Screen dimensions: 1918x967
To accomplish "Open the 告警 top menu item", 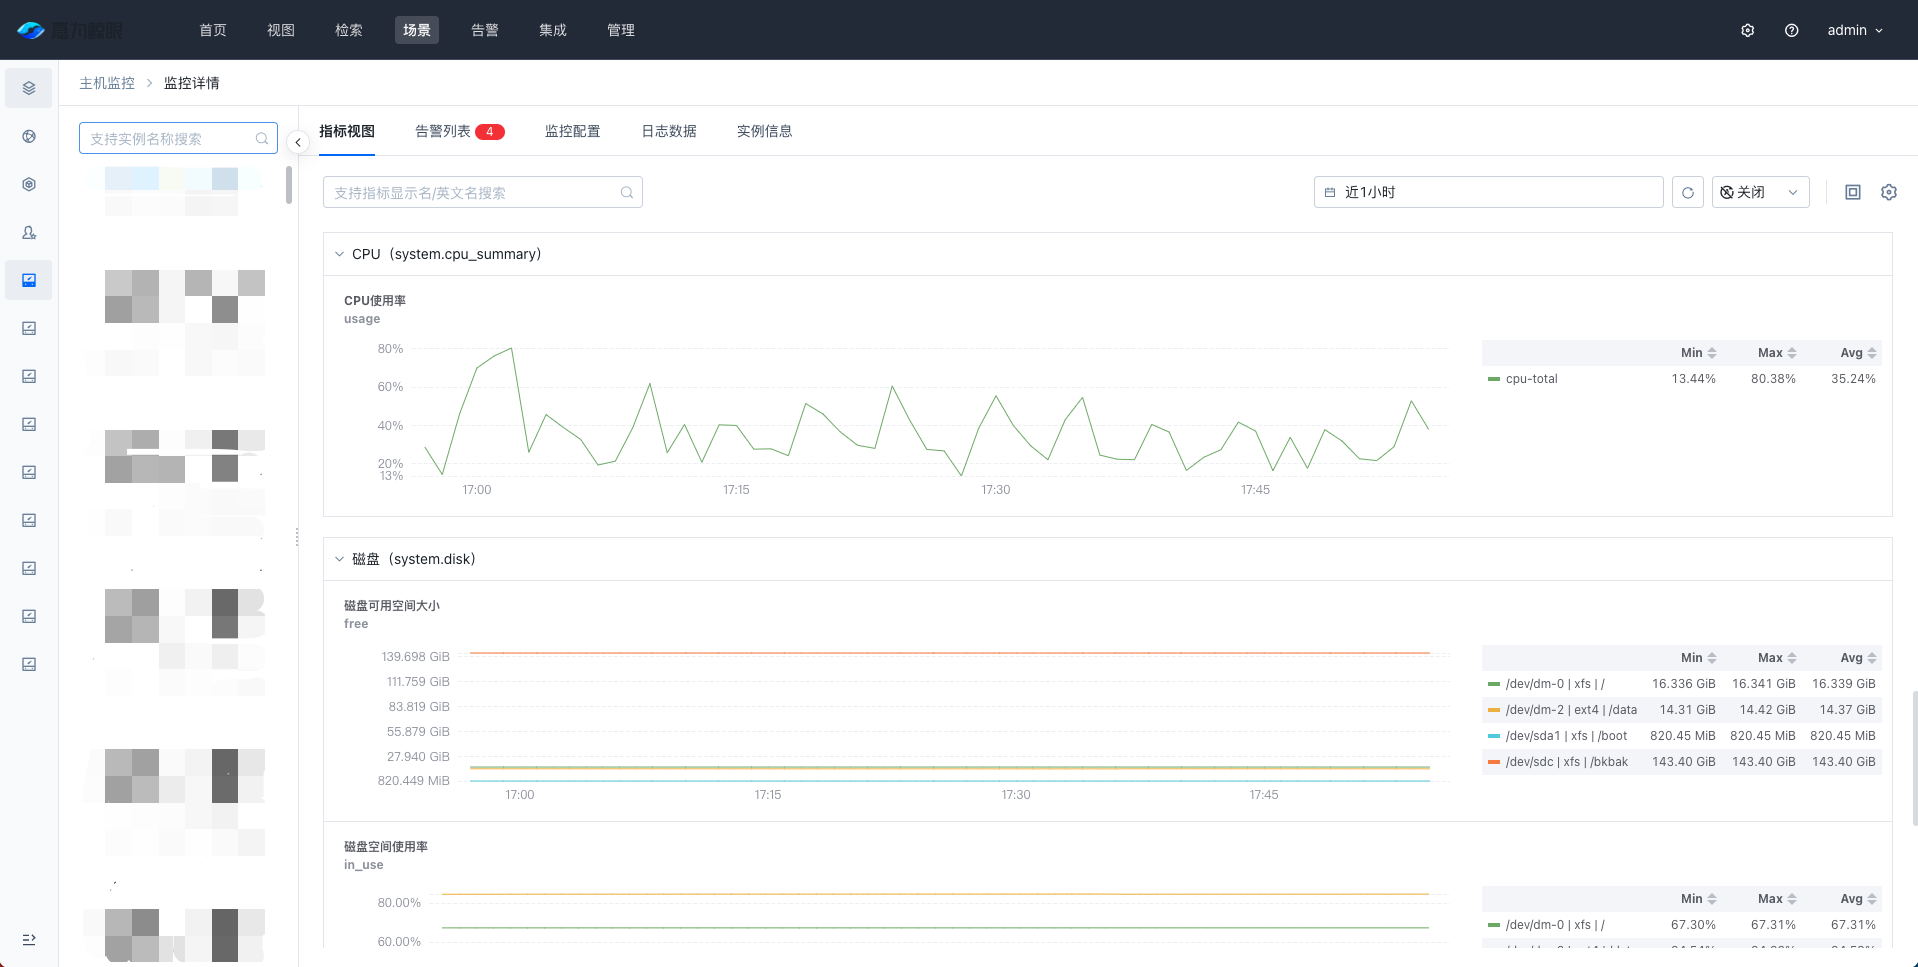I will 484,31.
